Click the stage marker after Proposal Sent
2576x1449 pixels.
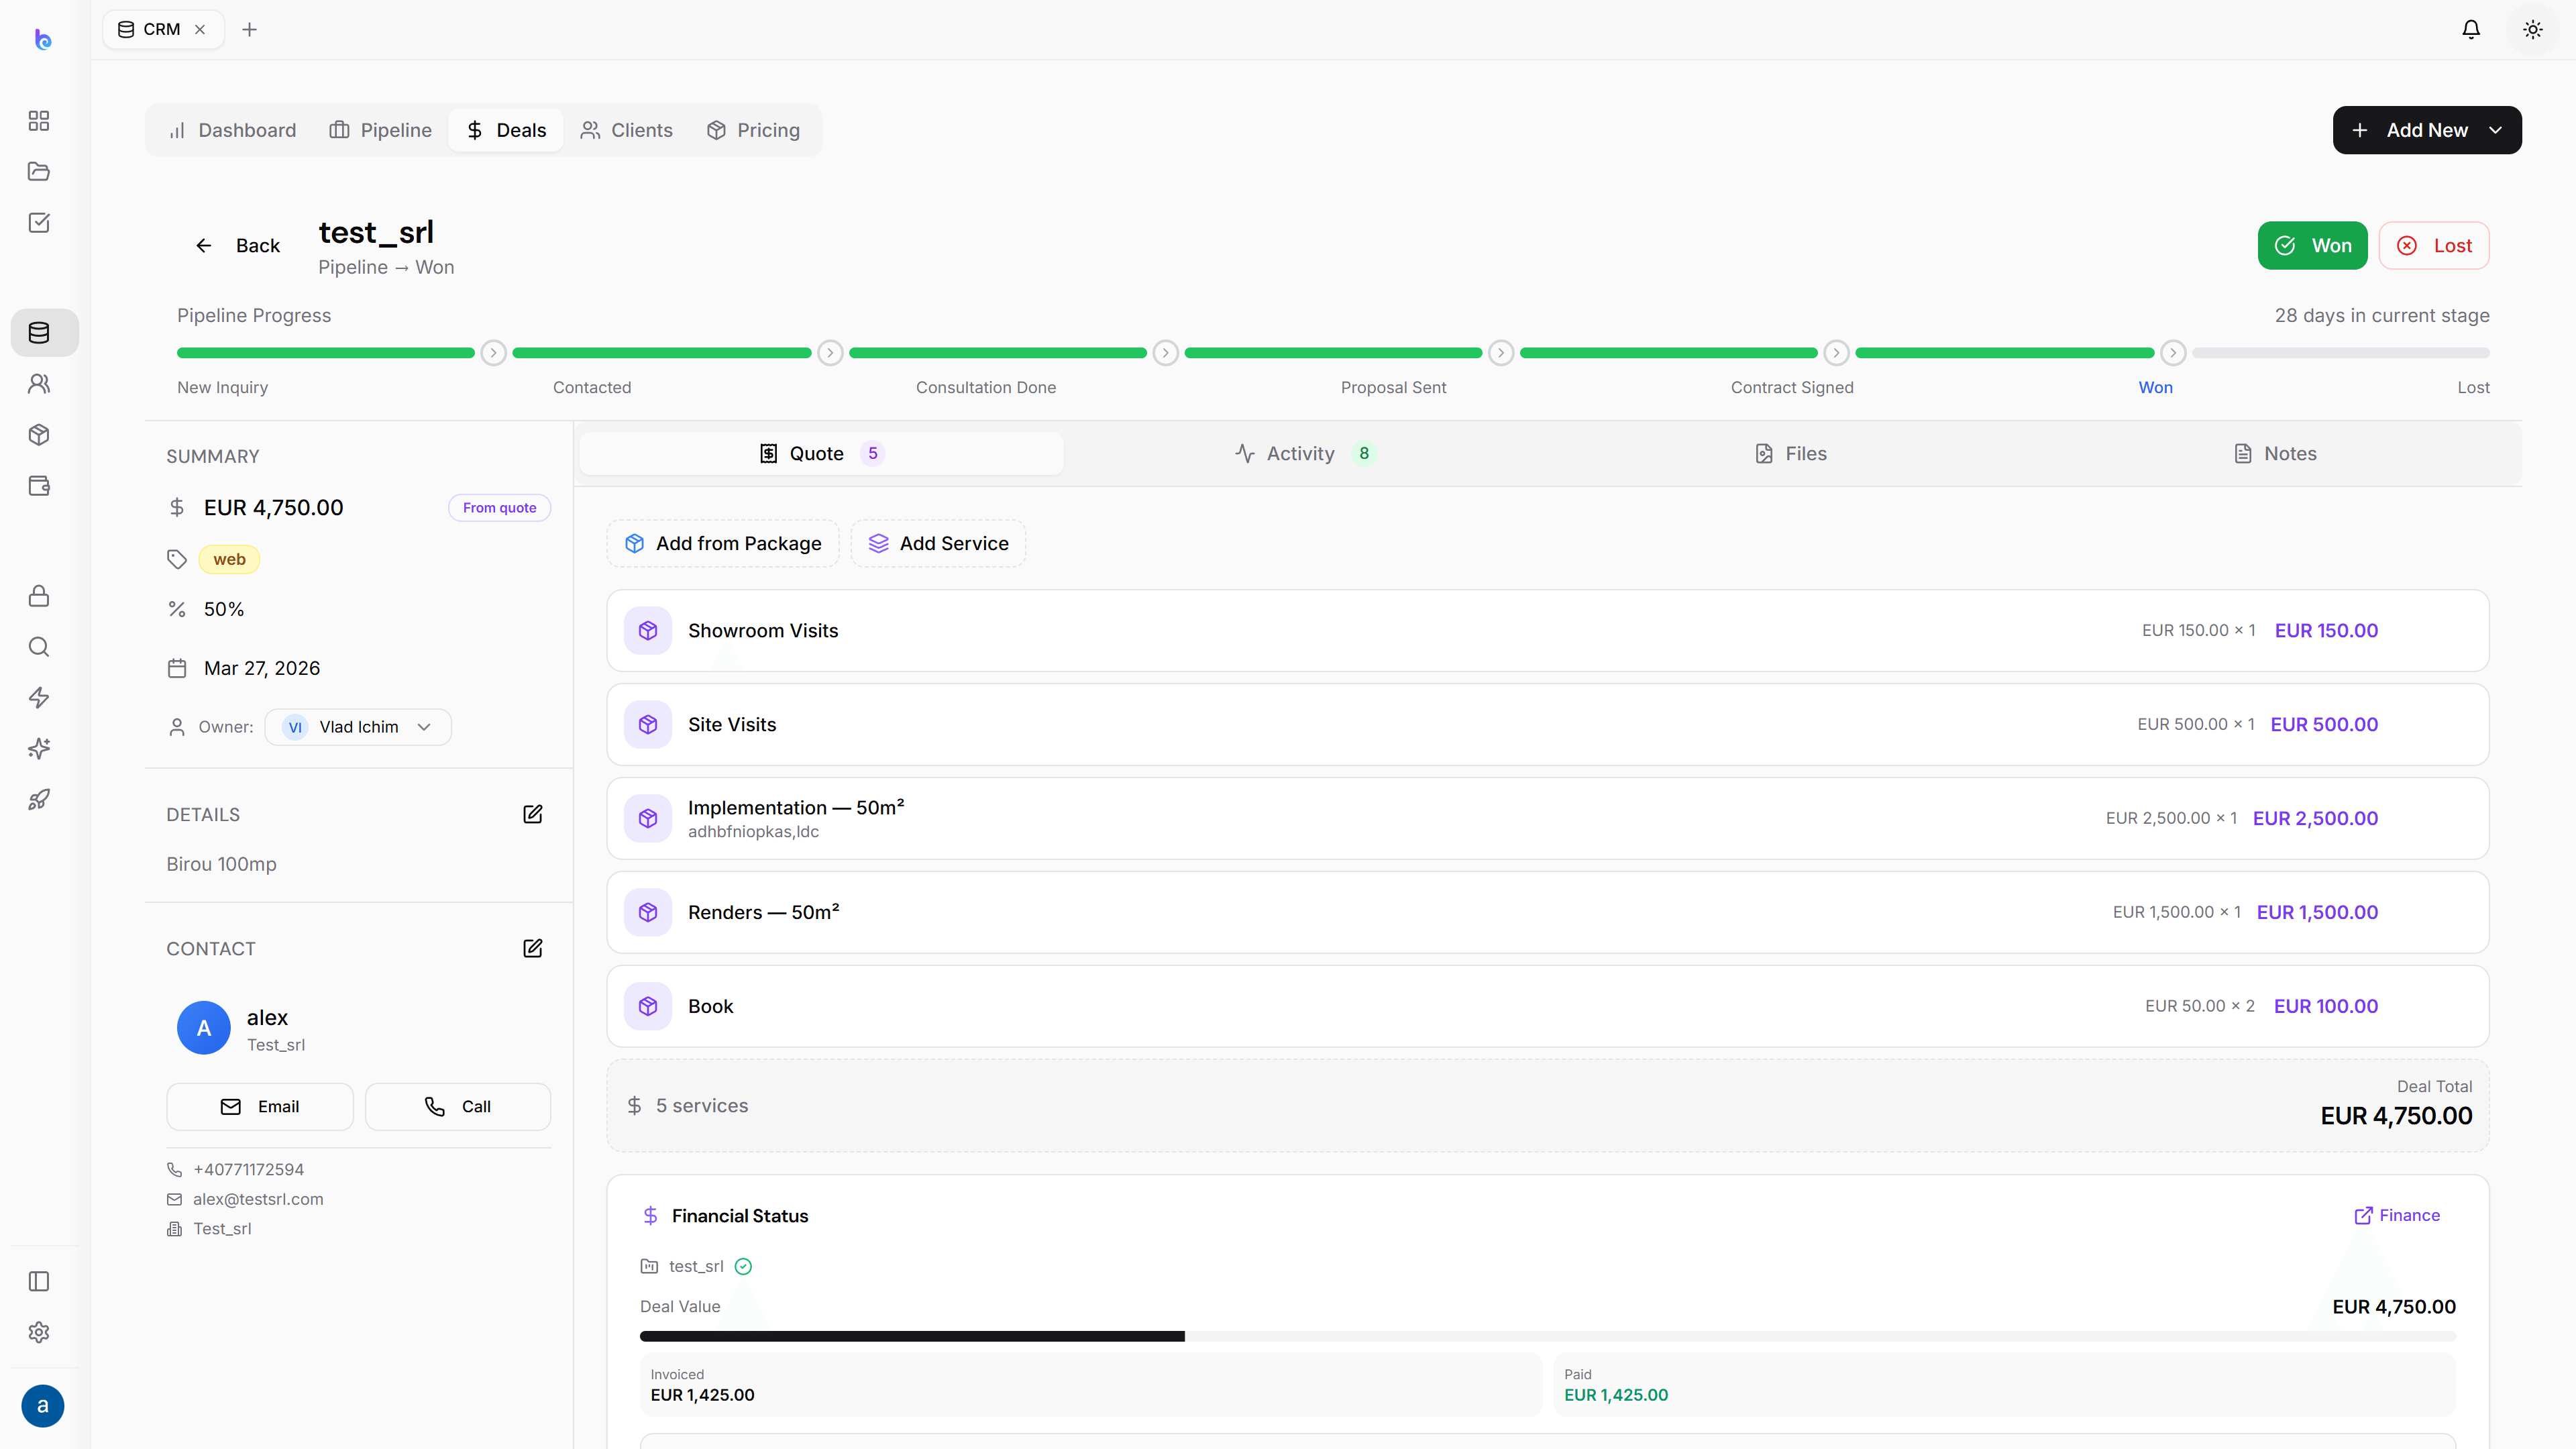tap(1501, 353)
